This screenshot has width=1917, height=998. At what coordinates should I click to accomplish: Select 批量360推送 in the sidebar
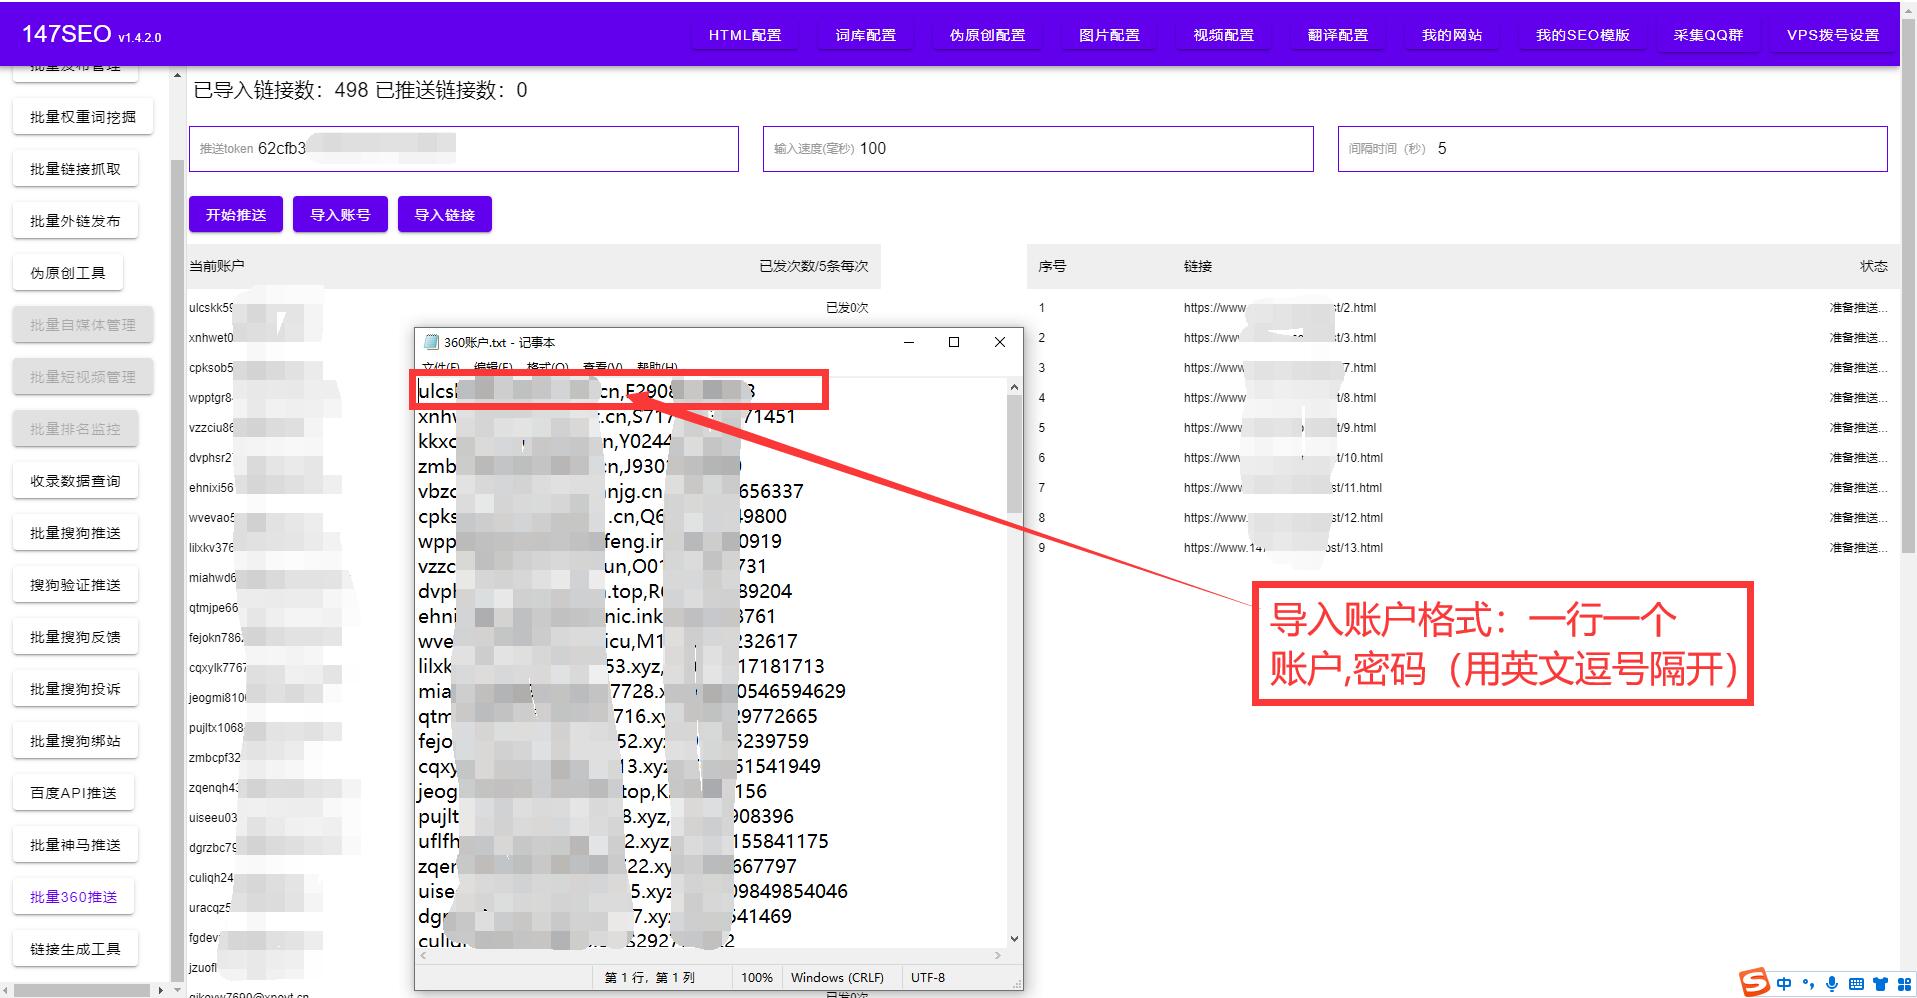[73, 896]
